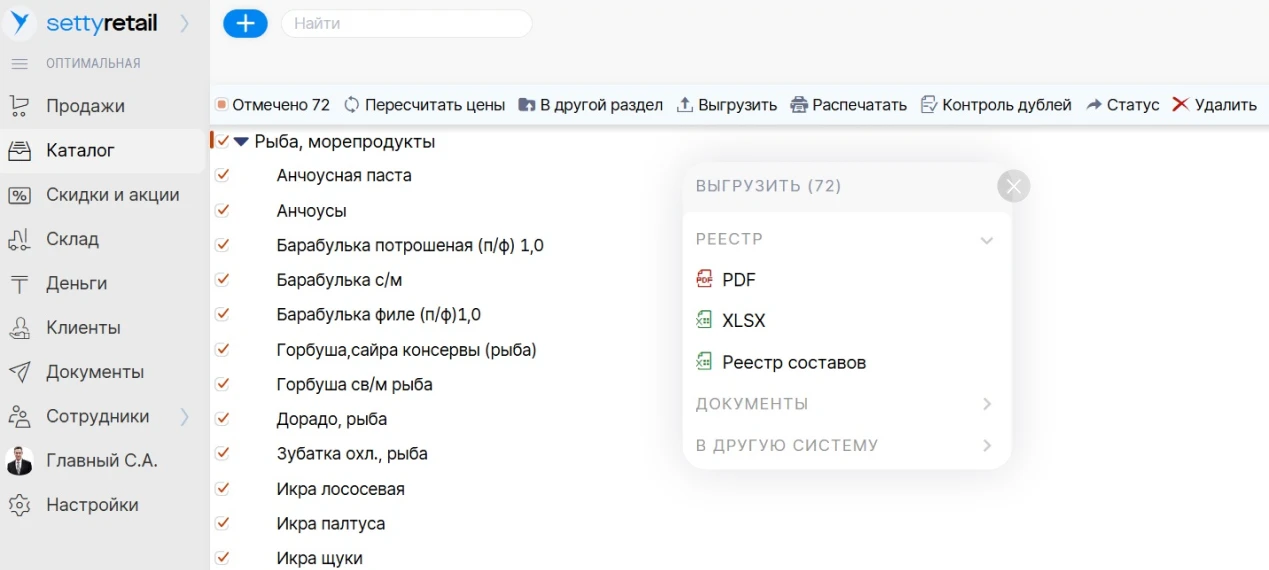
Task: Click the red Удалить cross icon
Action: (x=1181, y=104)
